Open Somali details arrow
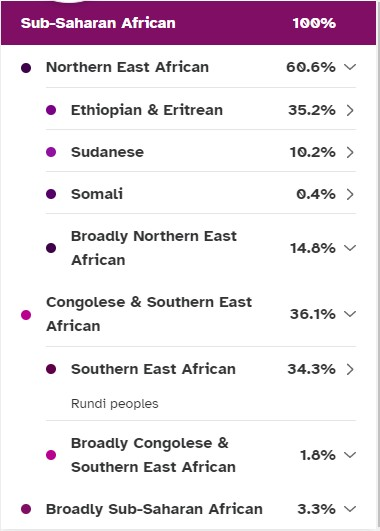Viewport: 380px width, 531px height. [350, 194]
